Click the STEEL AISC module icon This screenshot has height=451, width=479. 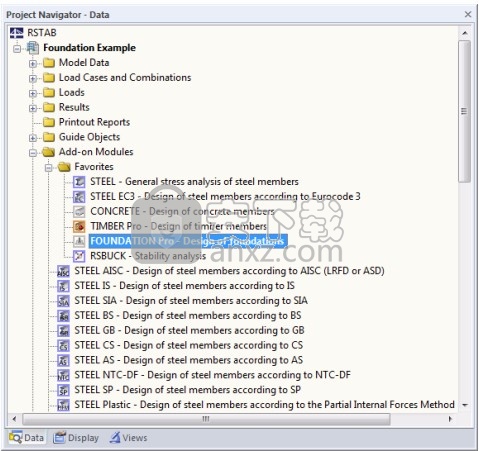pyautogui.click(x=63, y=271)
